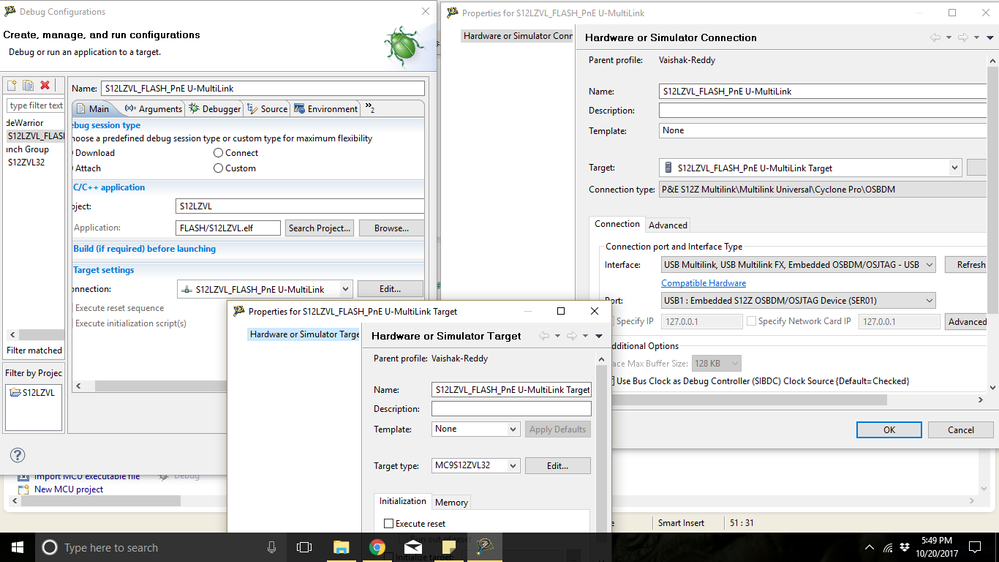Switch to the Debugger tab
Image resolution: width=999 pixels, height=562 pixels.
(215, 109)
